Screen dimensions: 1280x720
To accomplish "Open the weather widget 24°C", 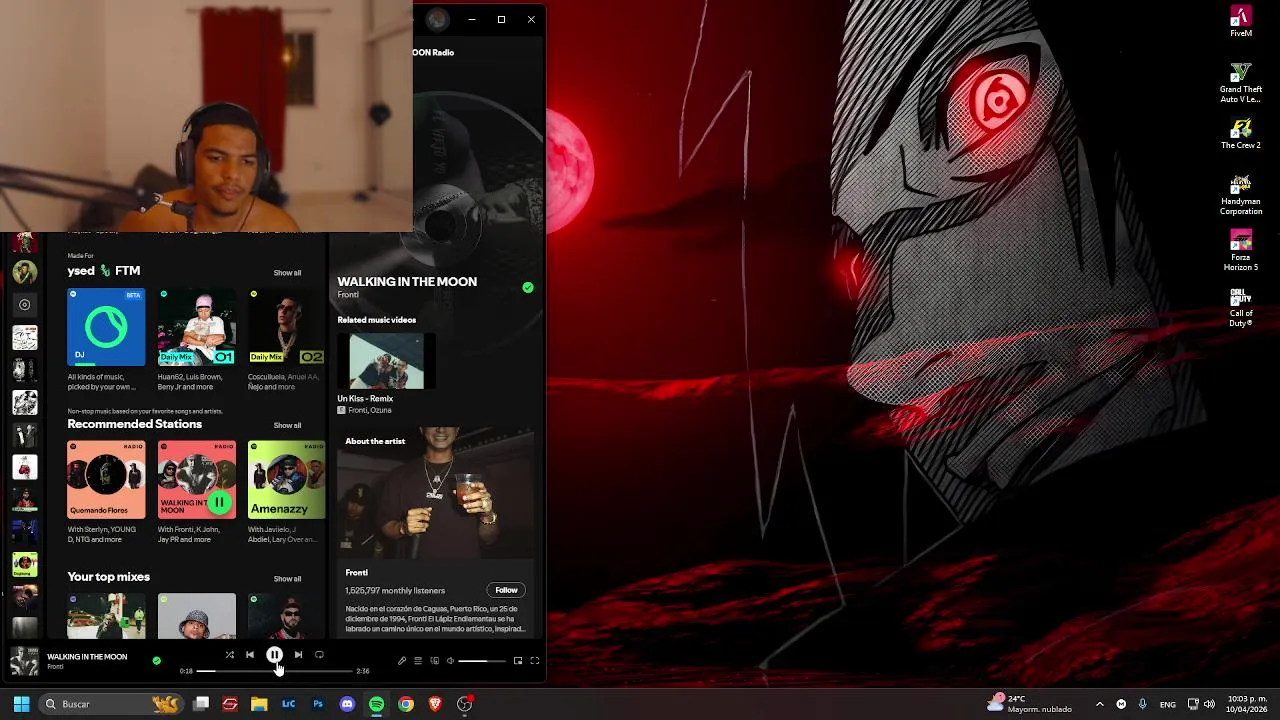I will tap(1030, 704).
